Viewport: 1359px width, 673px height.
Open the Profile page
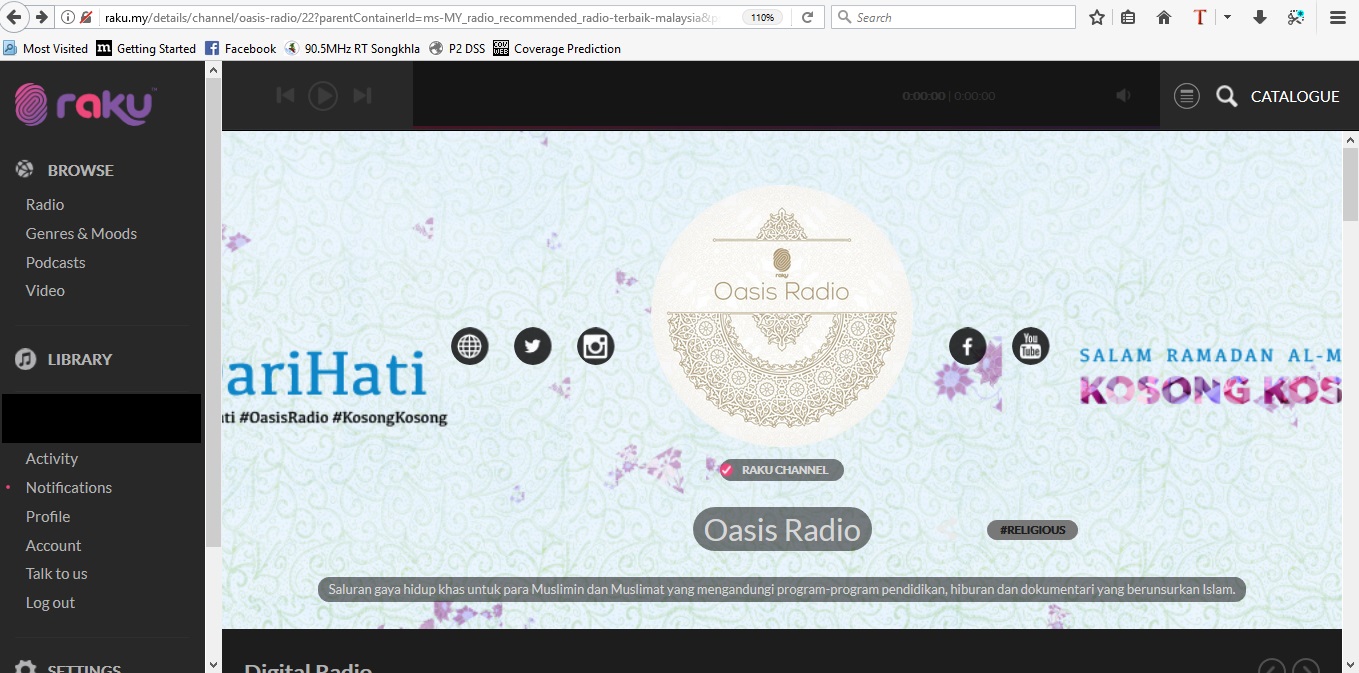tap(48, 516)
